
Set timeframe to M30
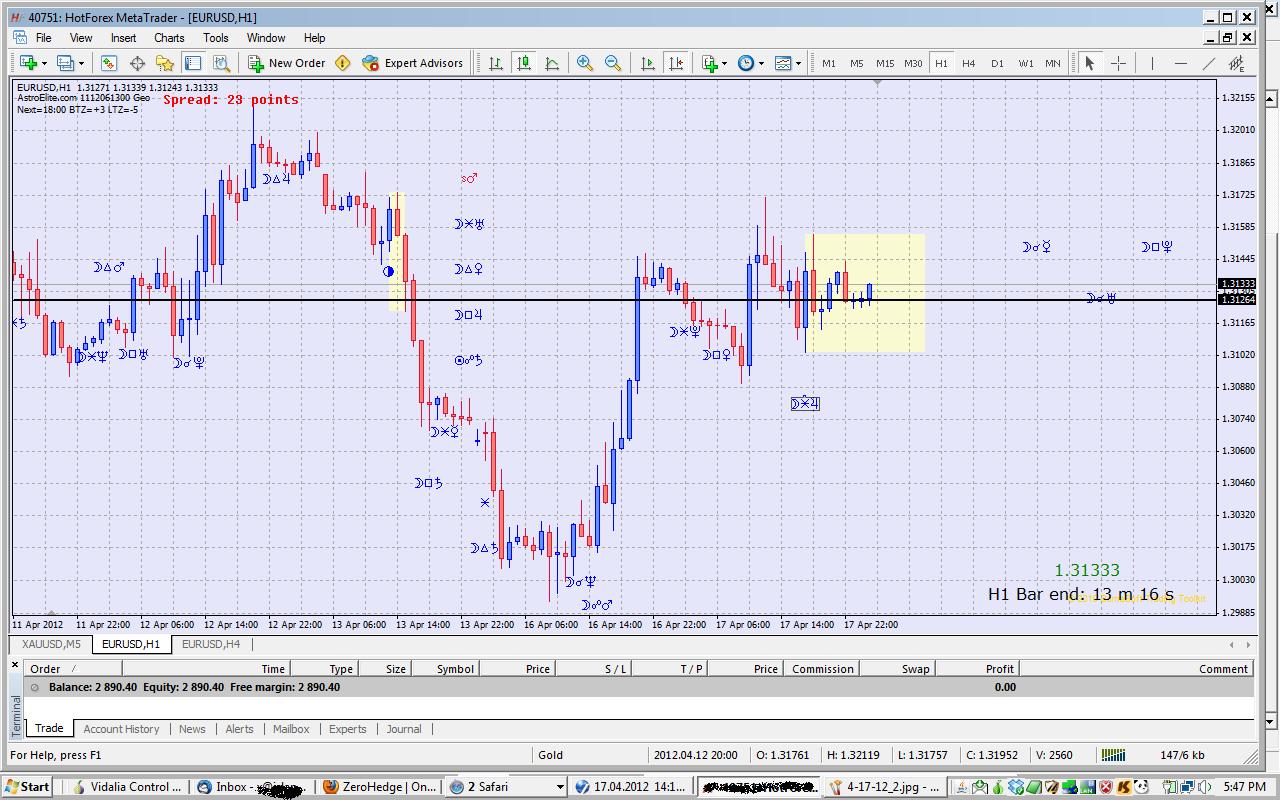pyautogui.click(x=913, y=63)
